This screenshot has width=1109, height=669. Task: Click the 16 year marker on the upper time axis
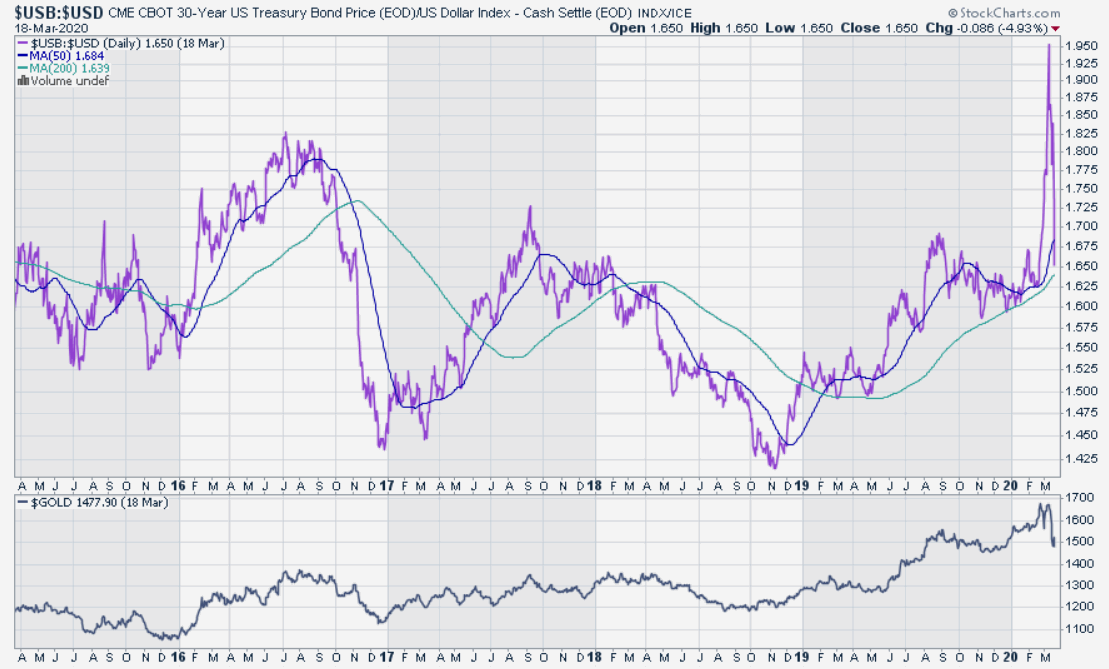pos(178,486)
